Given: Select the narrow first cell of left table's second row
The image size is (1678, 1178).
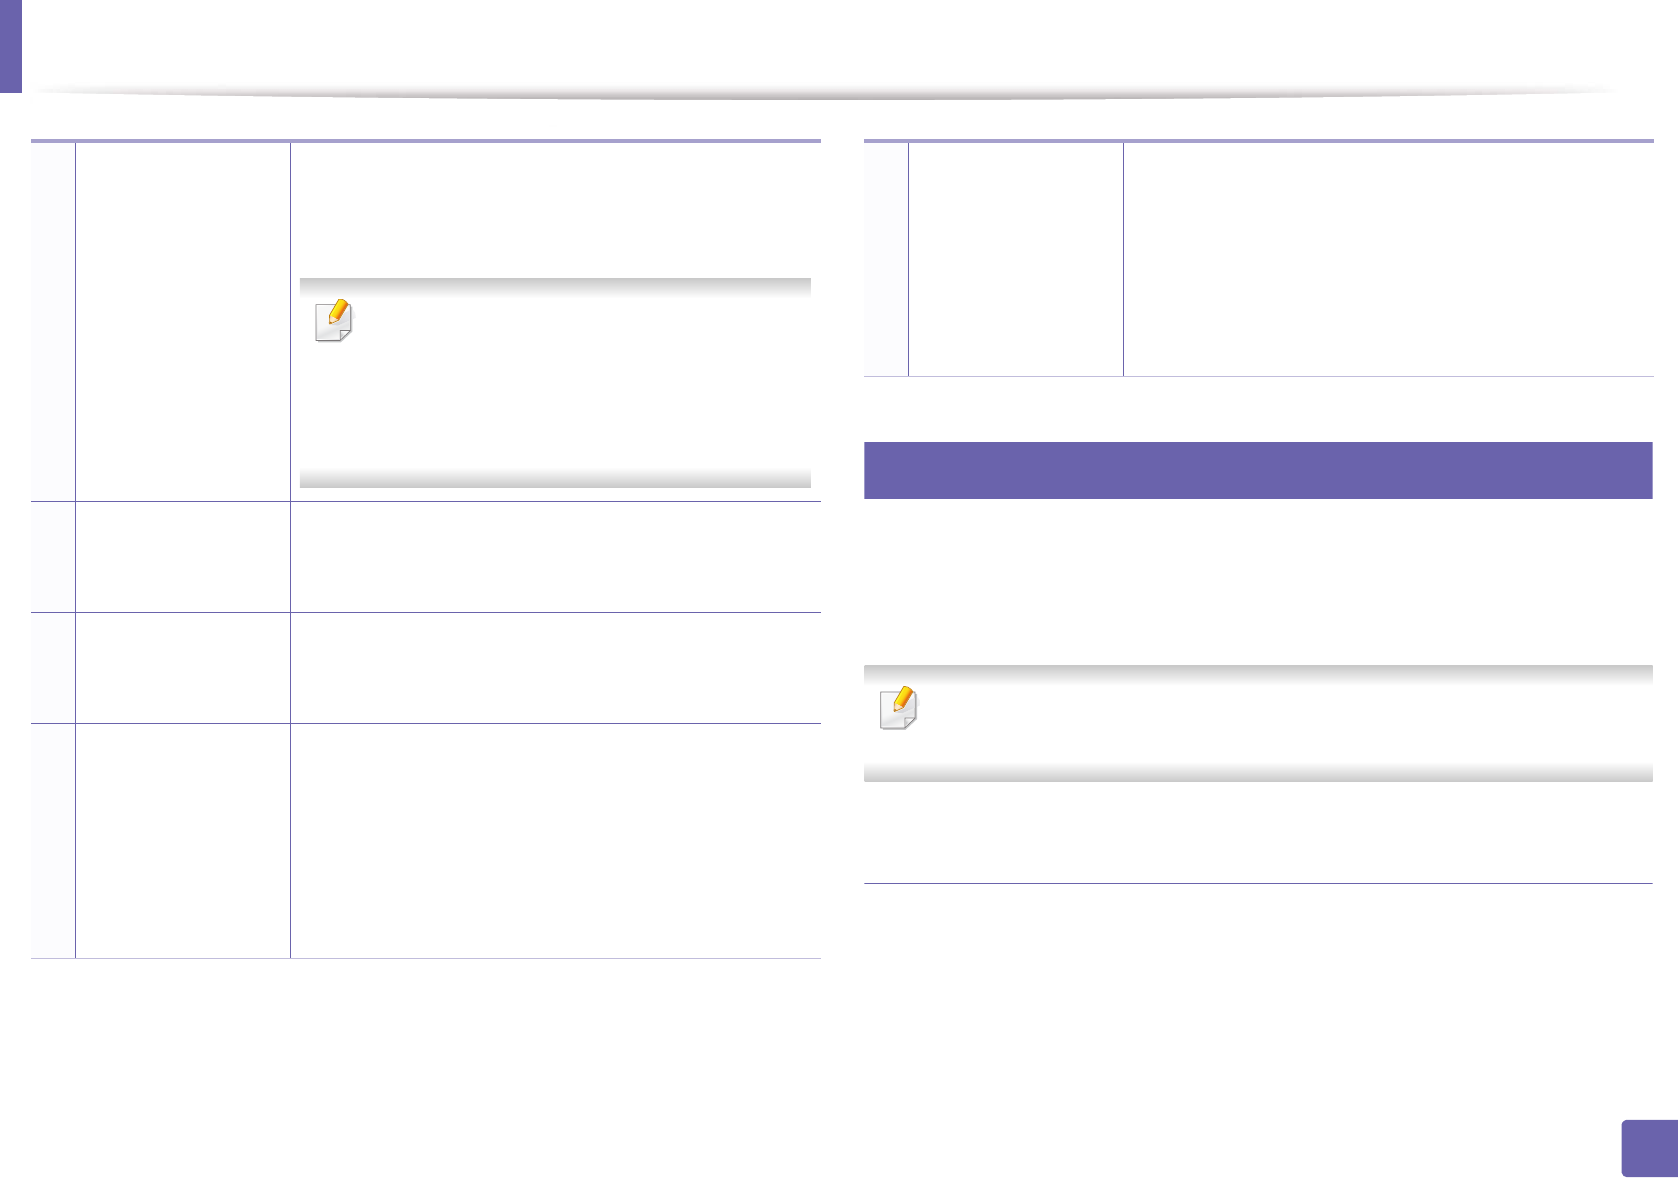Looking at the screenshot, I should [x=53, y=556].
